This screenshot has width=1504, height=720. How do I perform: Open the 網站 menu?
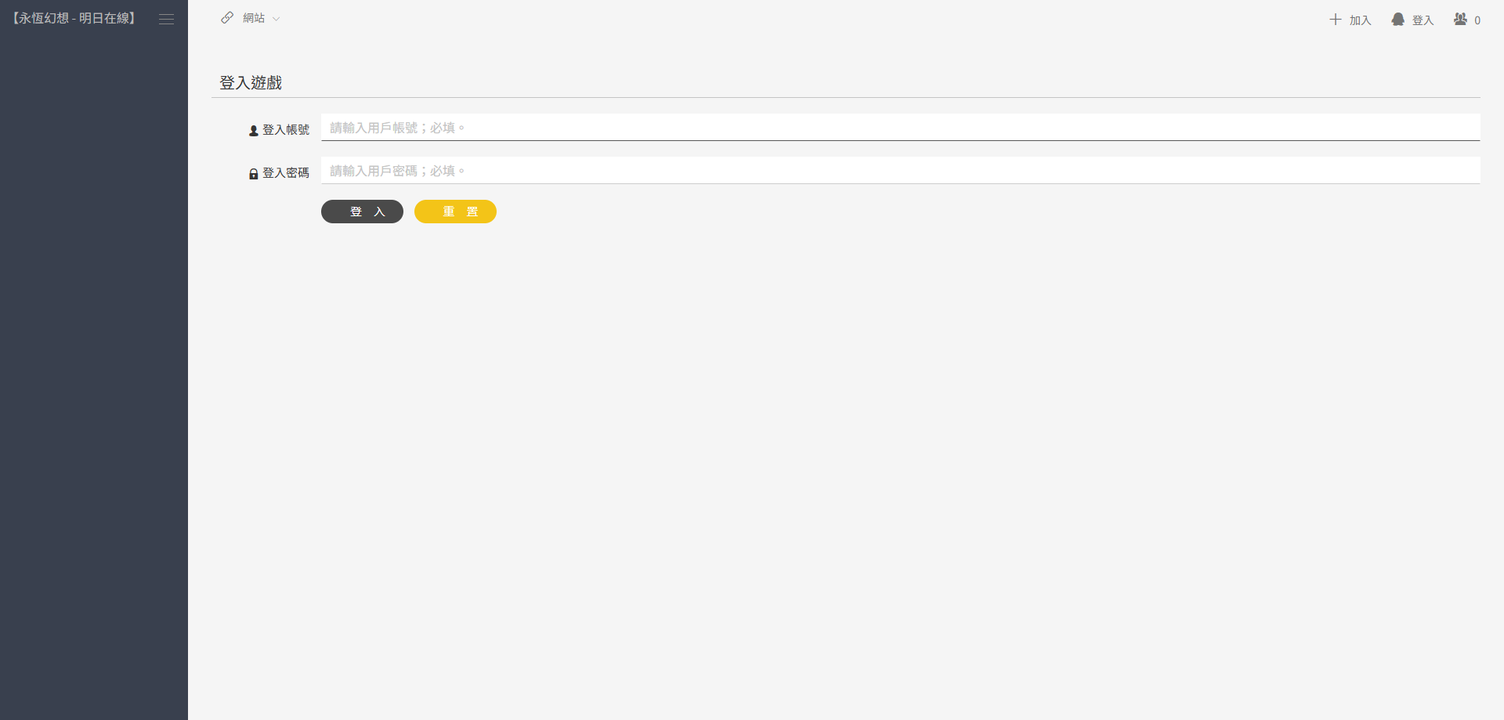254,18
